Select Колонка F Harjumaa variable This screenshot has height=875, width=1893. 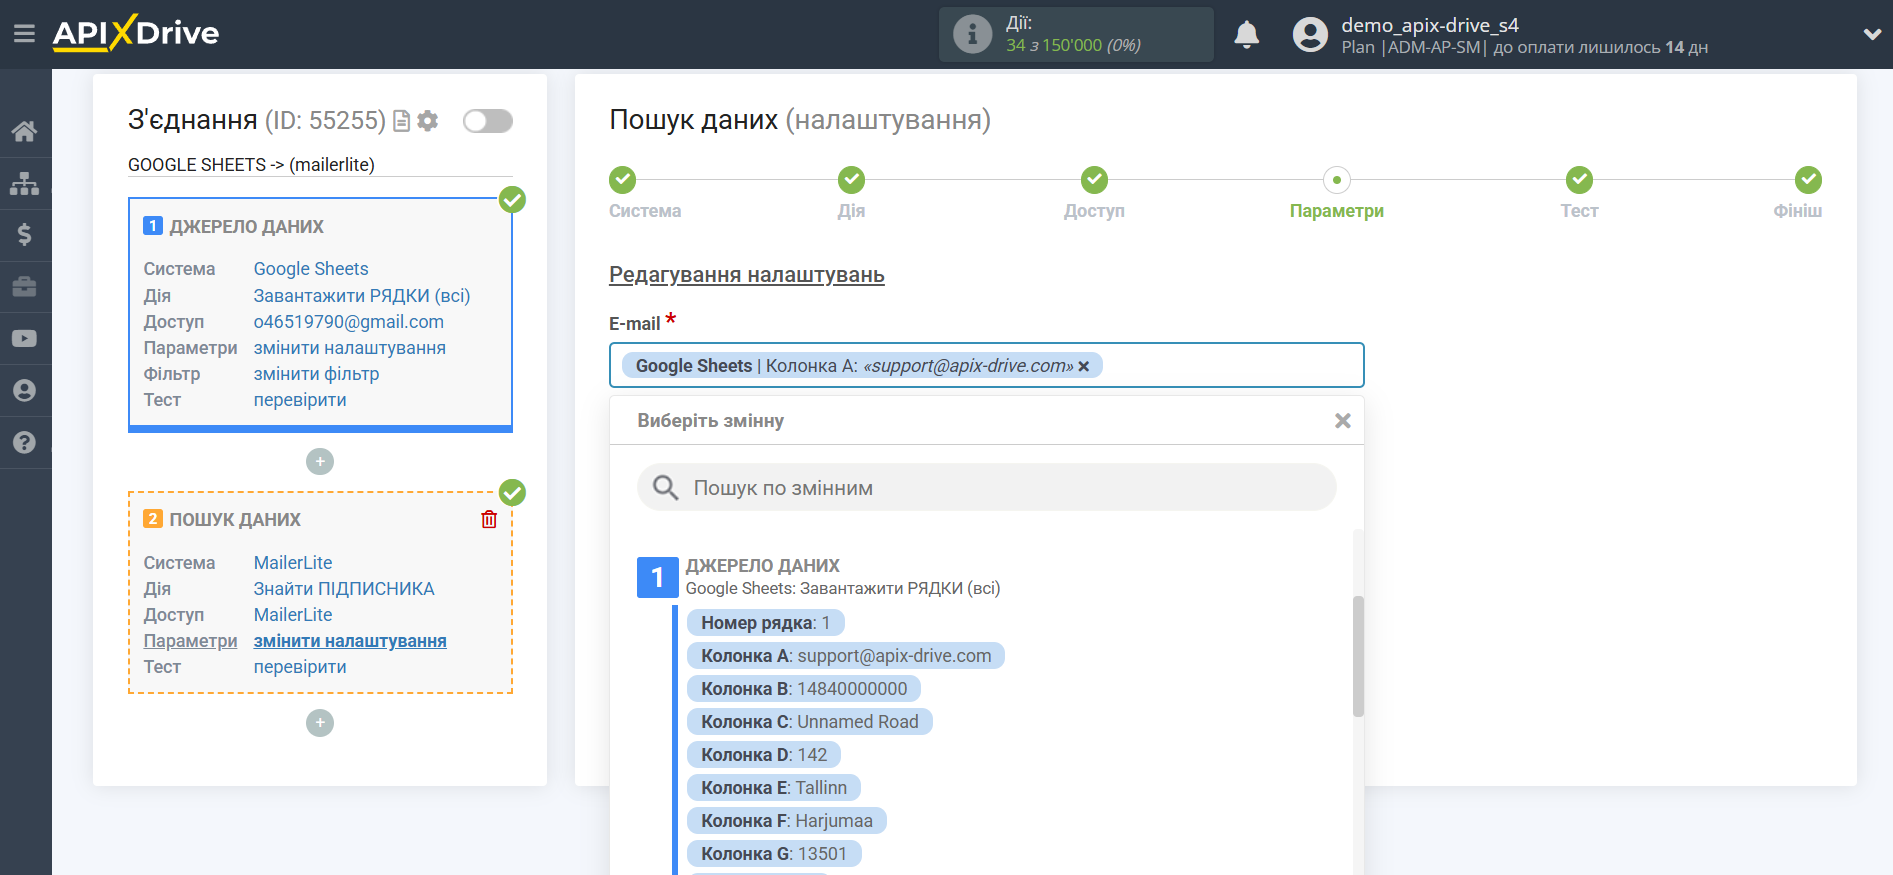pos(787,821)
